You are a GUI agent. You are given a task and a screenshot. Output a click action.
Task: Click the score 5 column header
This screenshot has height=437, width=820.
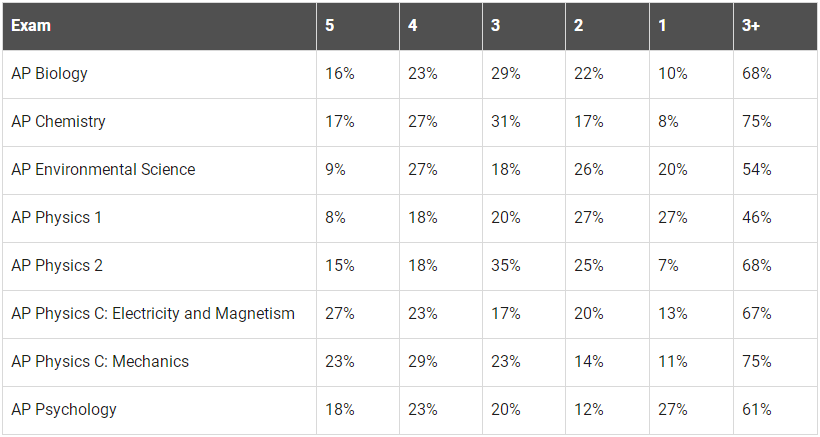[329, 26]
